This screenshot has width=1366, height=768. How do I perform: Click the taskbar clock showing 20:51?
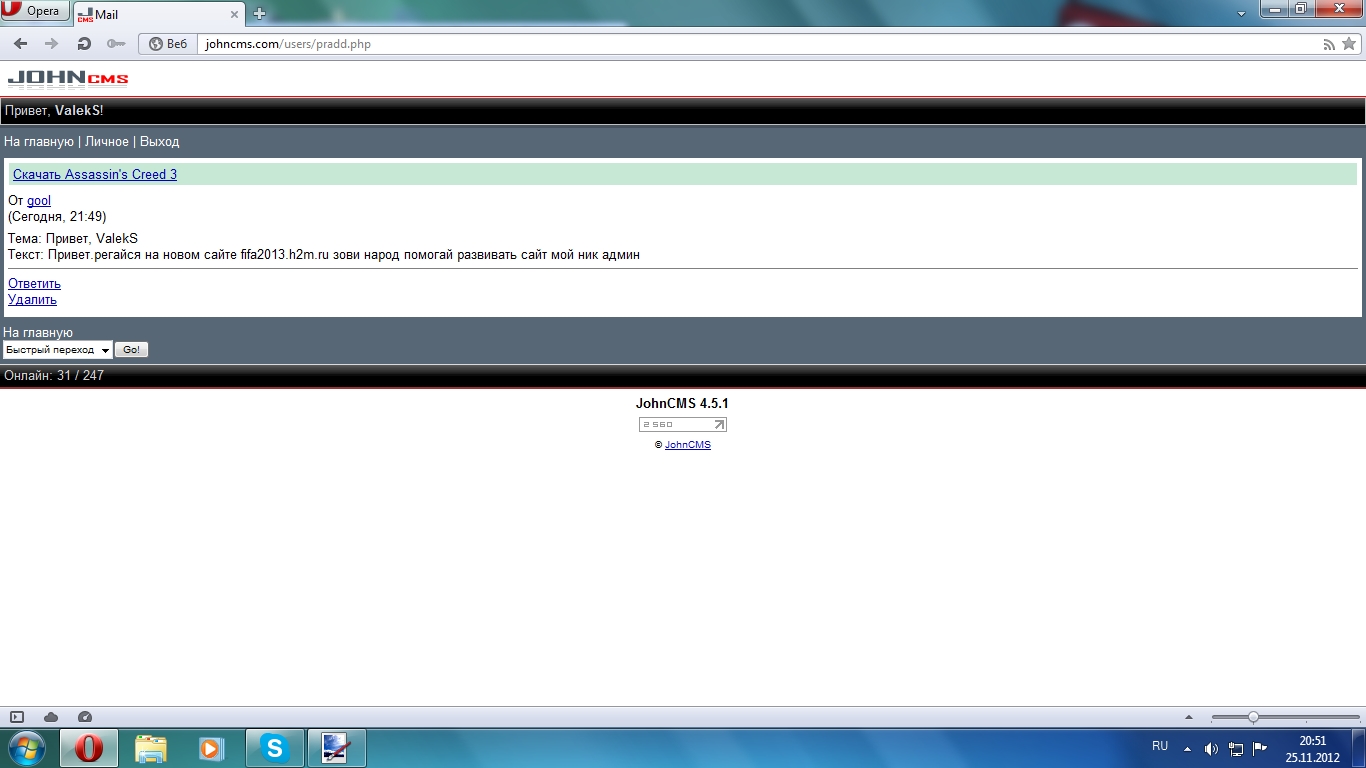tap(1312, 749)
